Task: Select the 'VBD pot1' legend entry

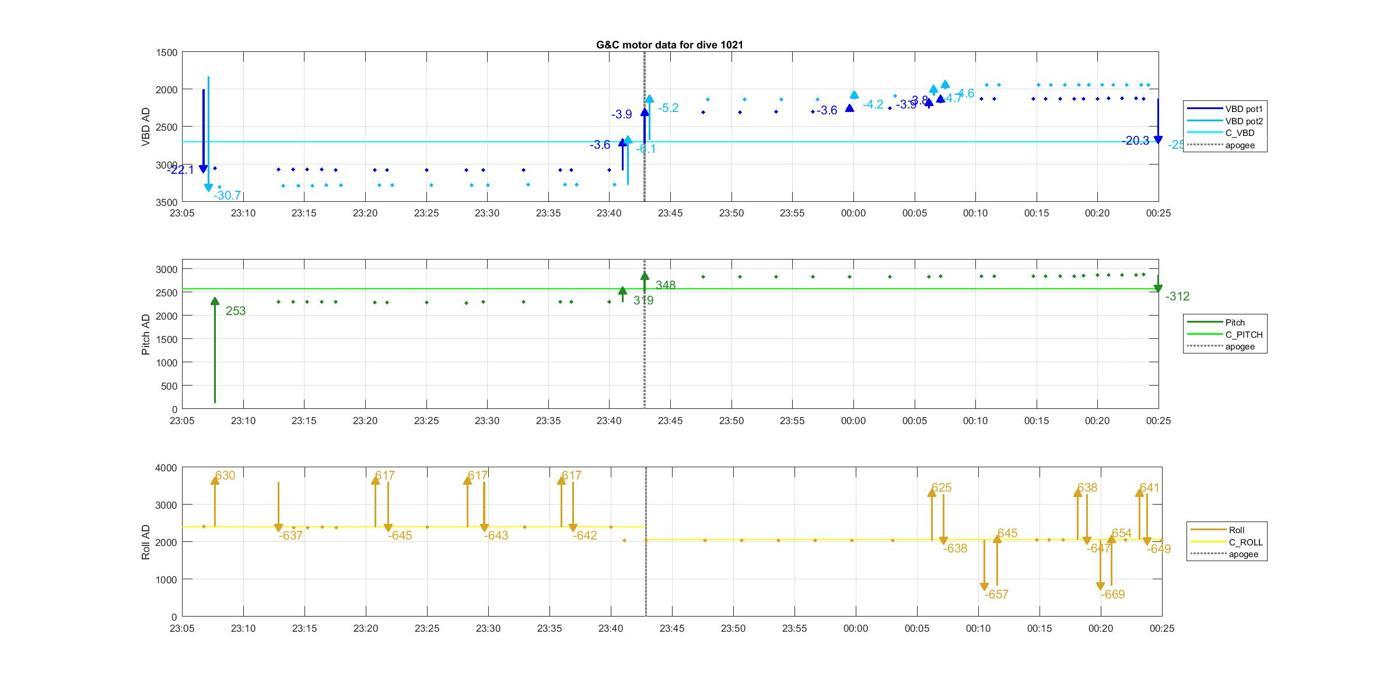Action: click(1227, 109)
